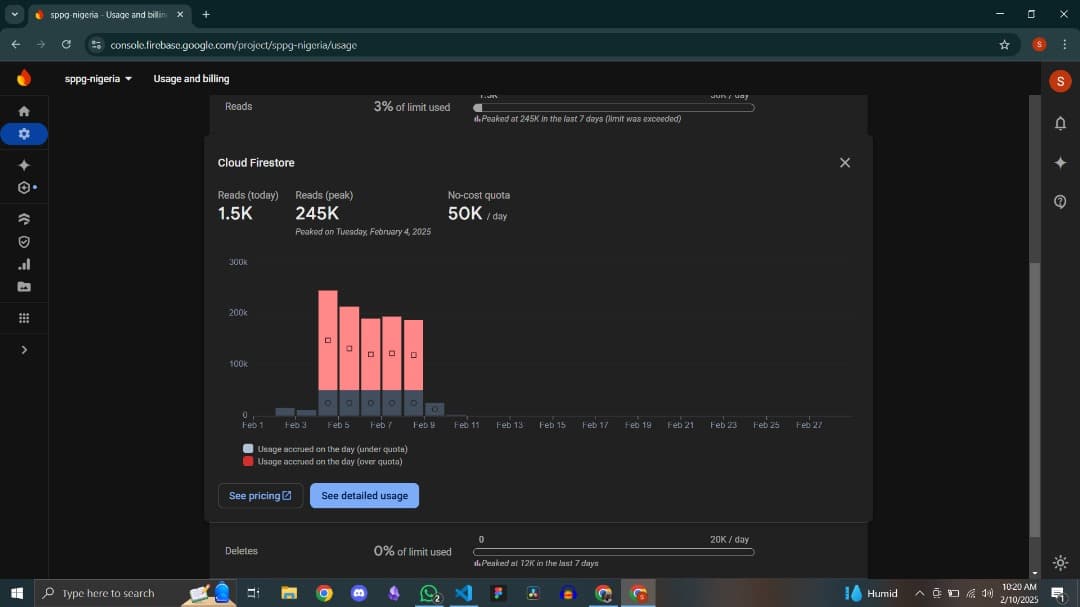This screenshot has height=607, width=1080.
Task: Click the under quota legend swatch
Action: click(x=248, y=449)
